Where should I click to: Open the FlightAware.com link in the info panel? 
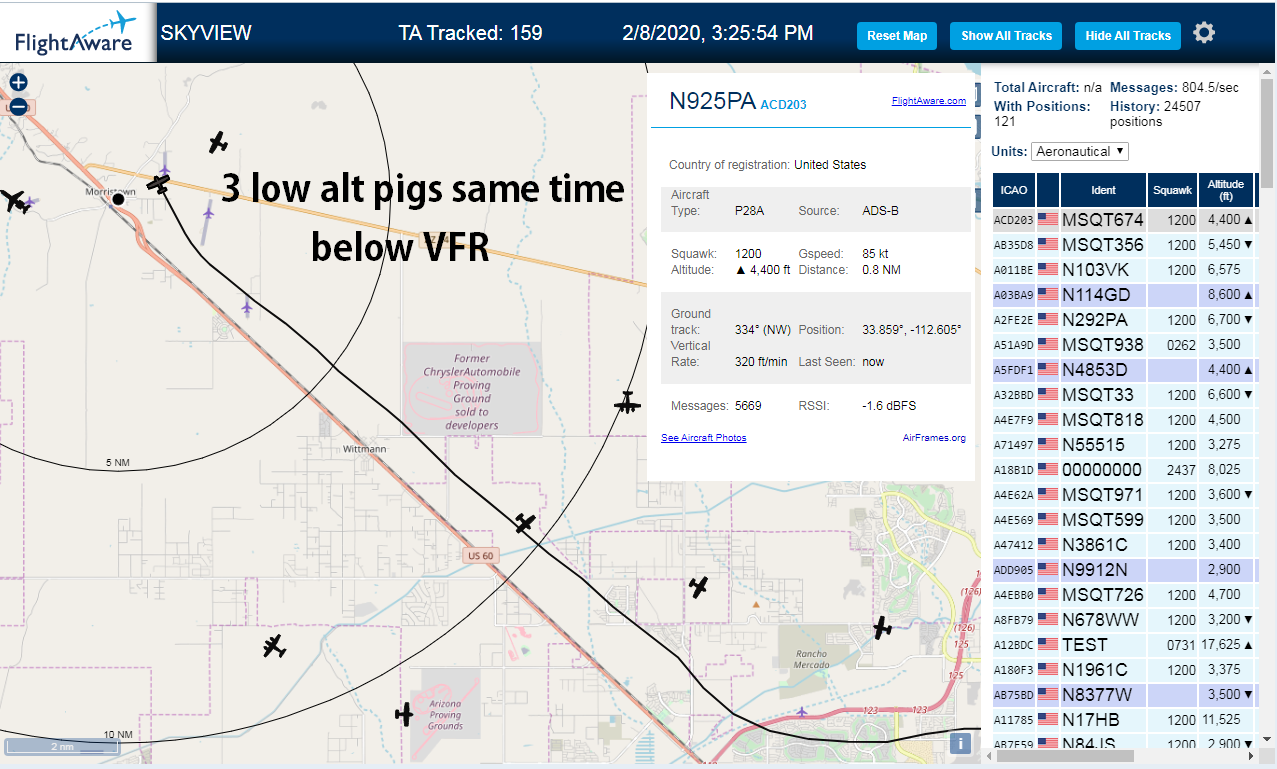click(x=928, y=100)
